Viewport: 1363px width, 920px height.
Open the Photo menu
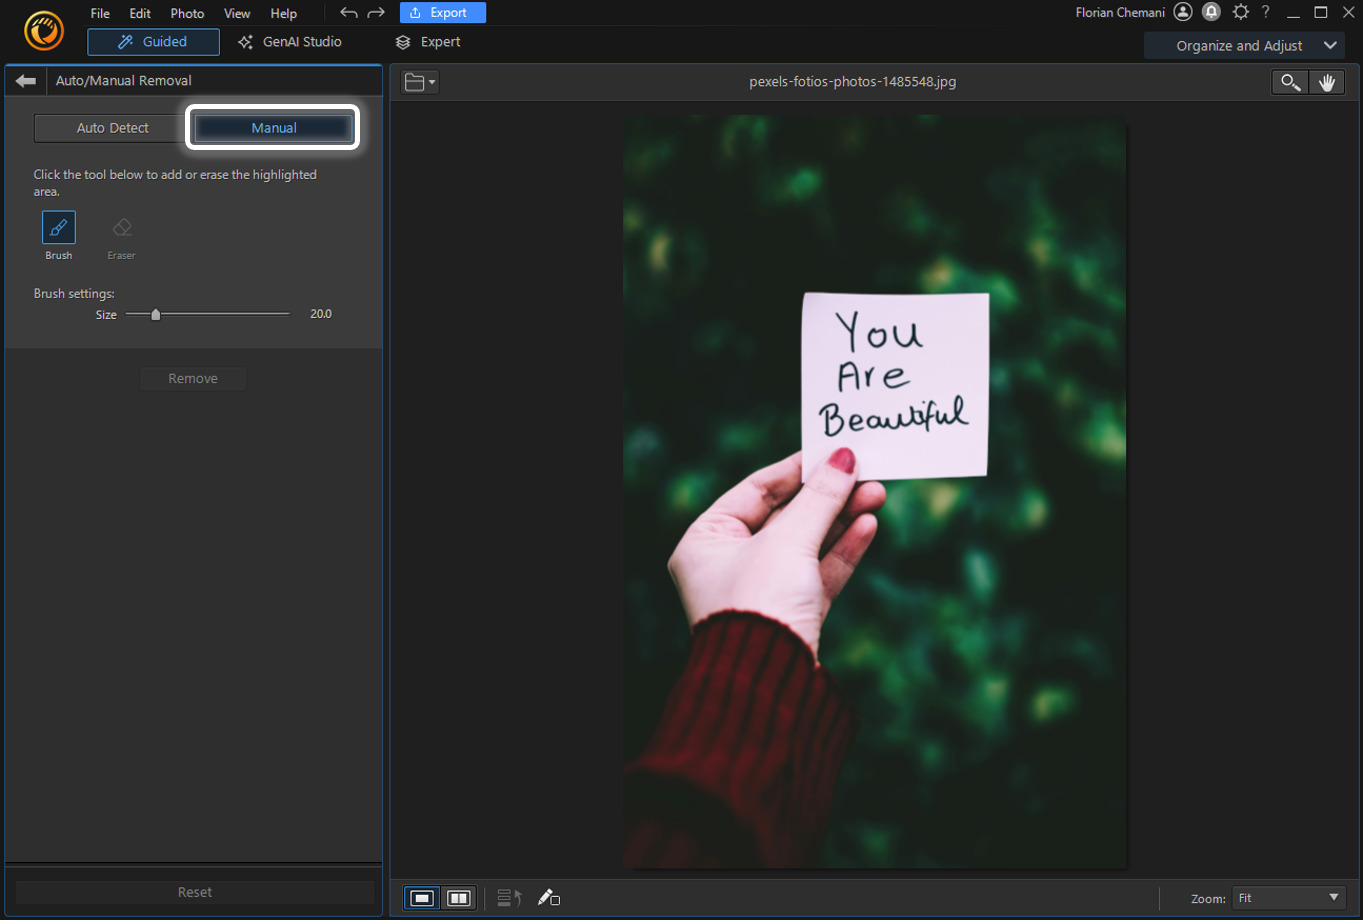pyautogui.click(x=187, y=13)
